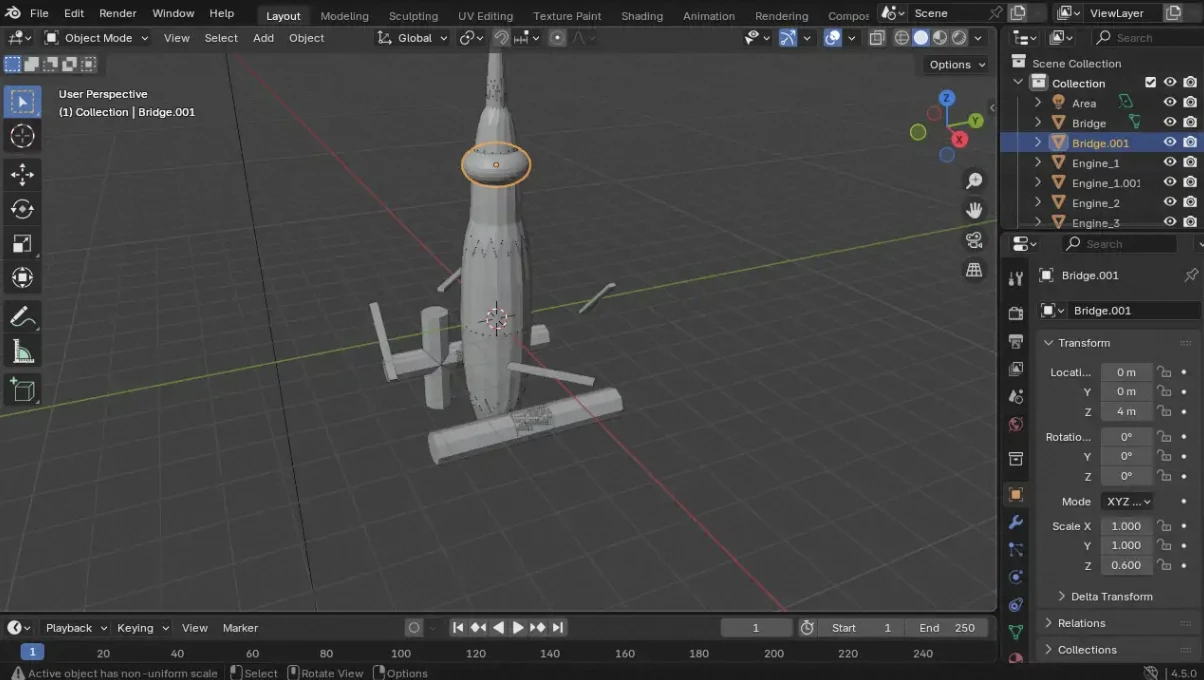Open the Object Mode dropdown
1204x680 pixels.
click(x=96, y=38)
